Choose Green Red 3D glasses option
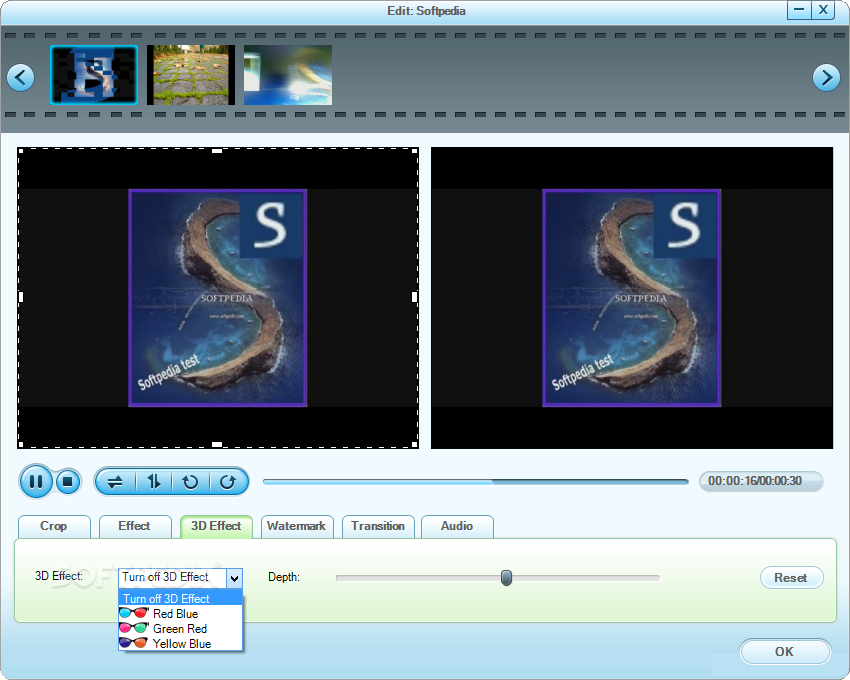Image resolution: width=850 pixels, height=680 pixels. coord(181,628)
